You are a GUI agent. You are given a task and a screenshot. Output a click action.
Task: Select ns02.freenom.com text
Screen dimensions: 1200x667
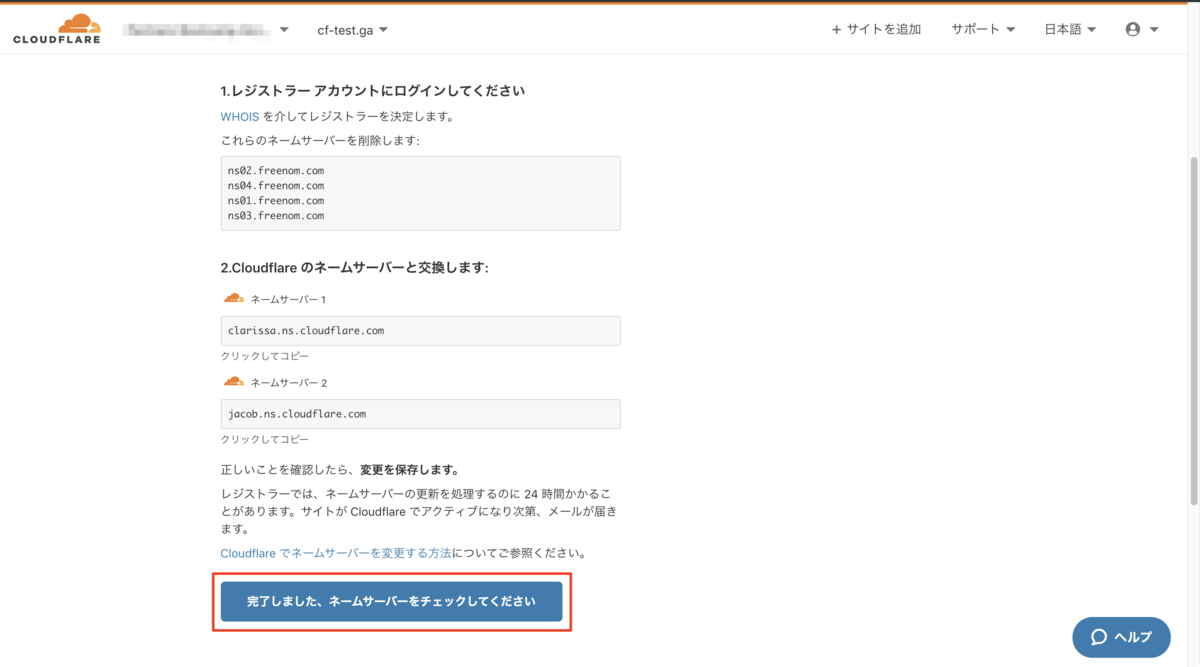tap(276, 171)
